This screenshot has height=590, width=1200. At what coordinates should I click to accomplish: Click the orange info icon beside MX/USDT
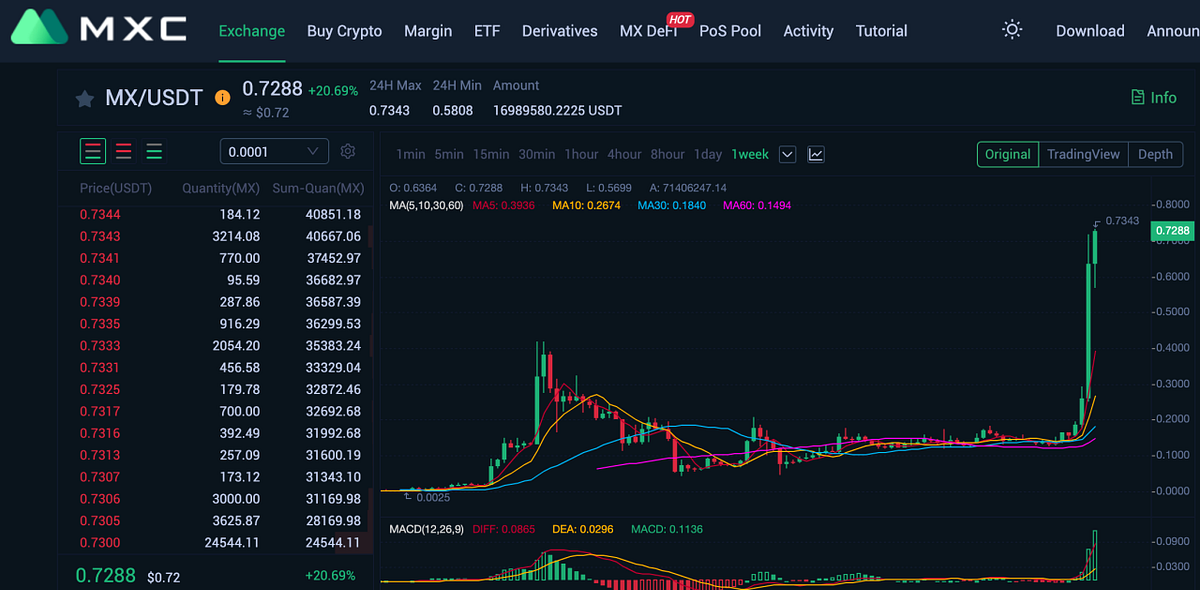click(222, 98)
